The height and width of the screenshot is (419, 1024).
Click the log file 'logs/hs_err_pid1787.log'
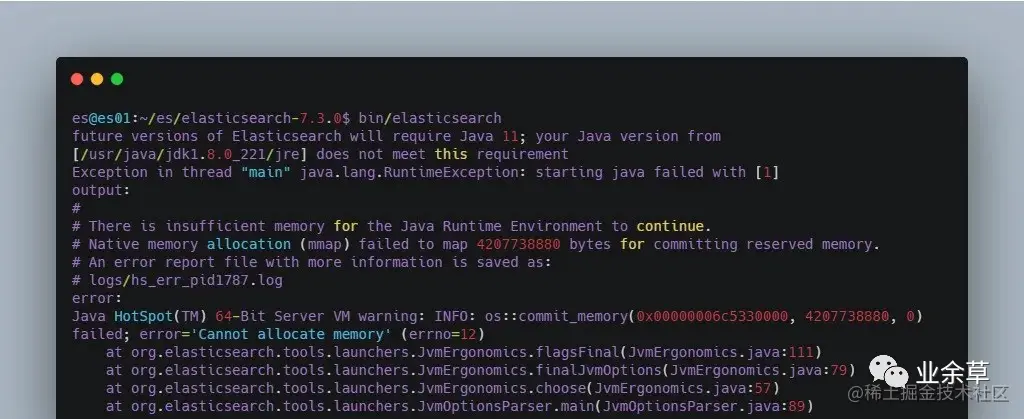(186, 281)
